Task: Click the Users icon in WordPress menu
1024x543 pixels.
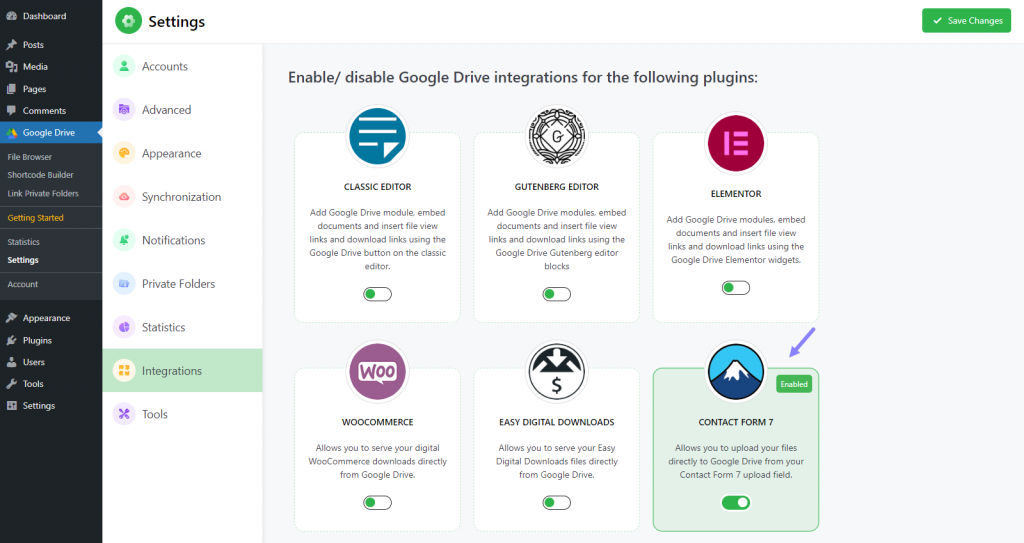Action: [x=11, y=362]
